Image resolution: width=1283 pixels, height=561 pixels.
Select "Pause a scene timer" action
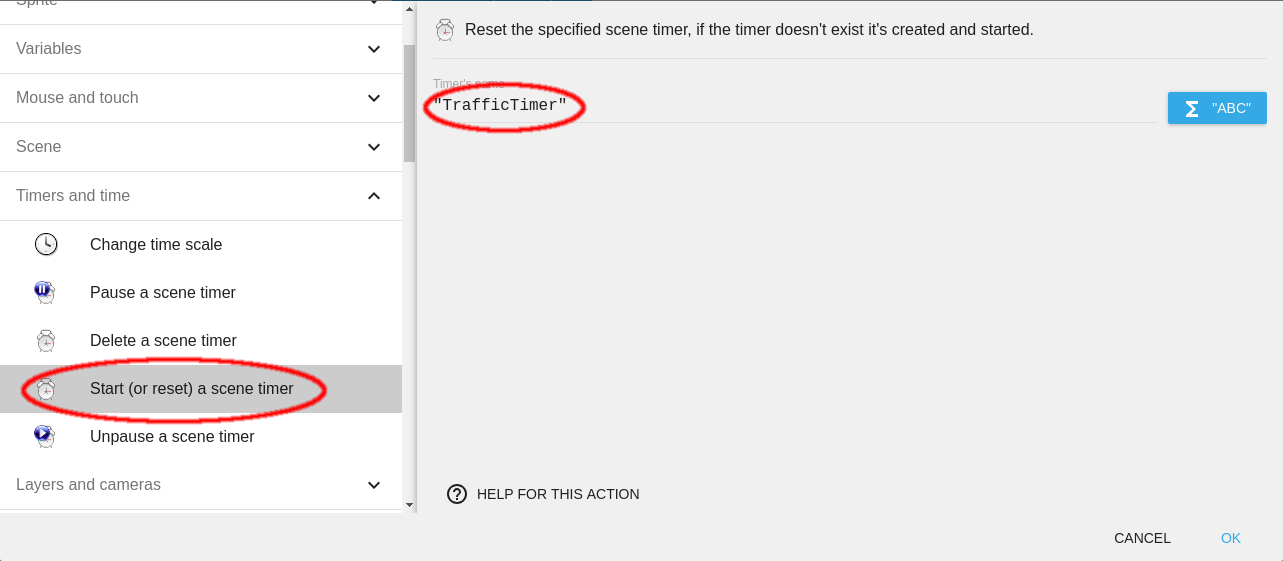click(x=163, y=293)
